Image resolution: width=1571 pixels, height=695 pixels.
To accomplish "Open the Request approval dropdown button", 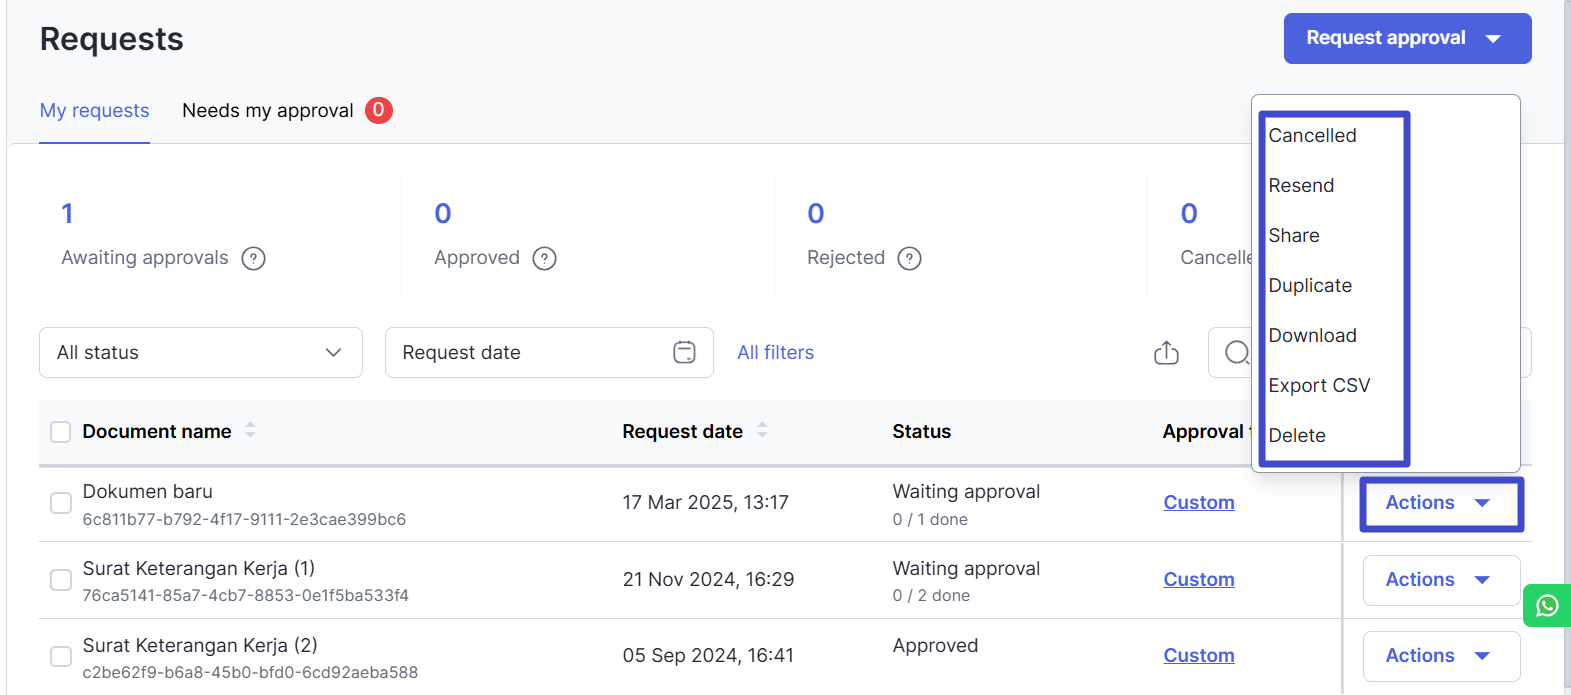I will point(1406,38).
